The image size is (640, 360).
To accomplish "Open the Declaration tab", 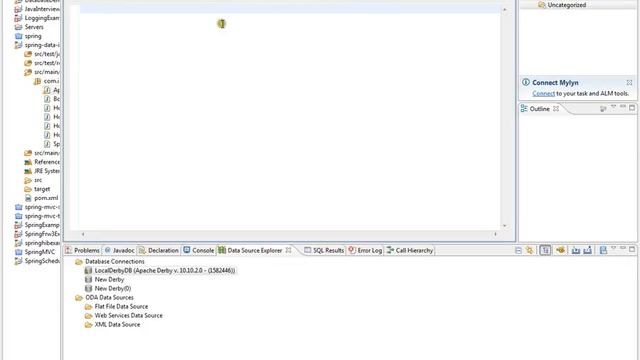I will pyautogui.click(x=158, y=250).
